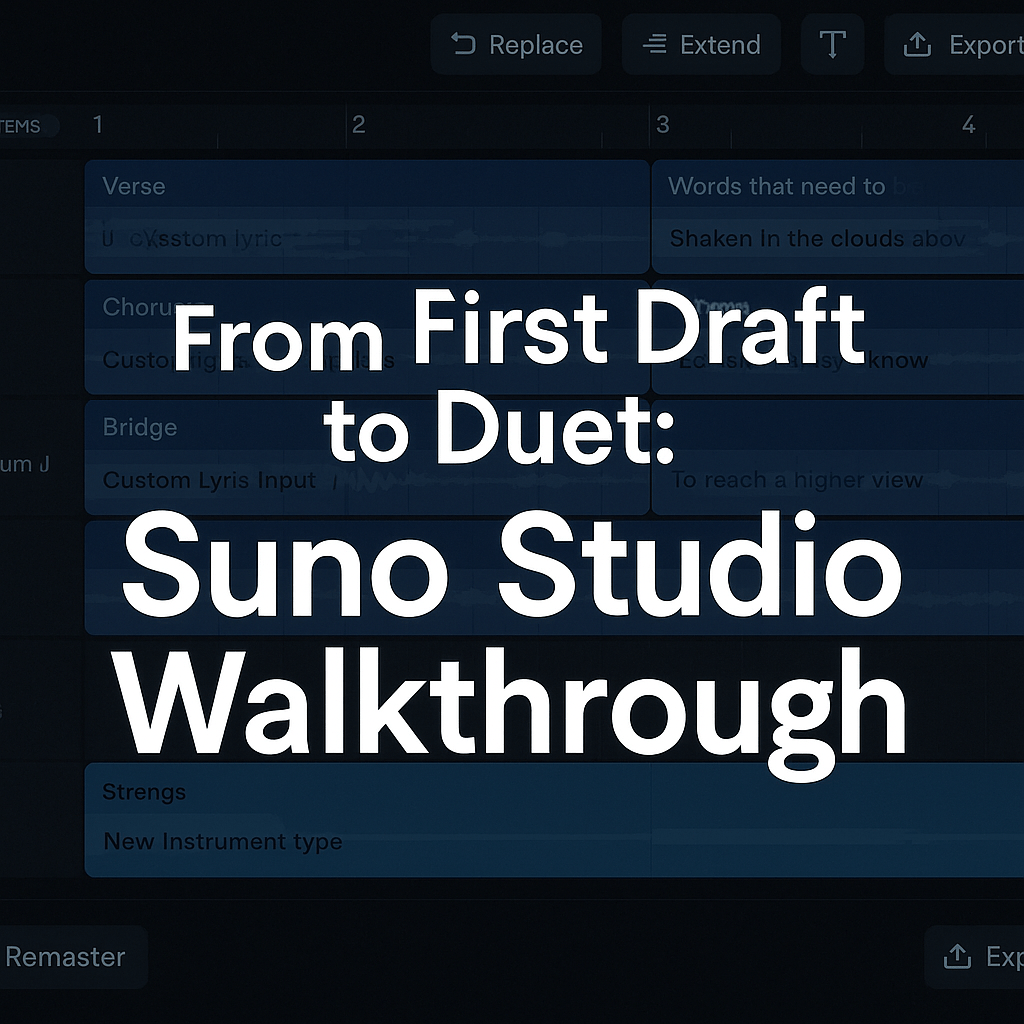Jump to bar 1 on timeline ruler
1024x1024 pixels.
point(98,125)
